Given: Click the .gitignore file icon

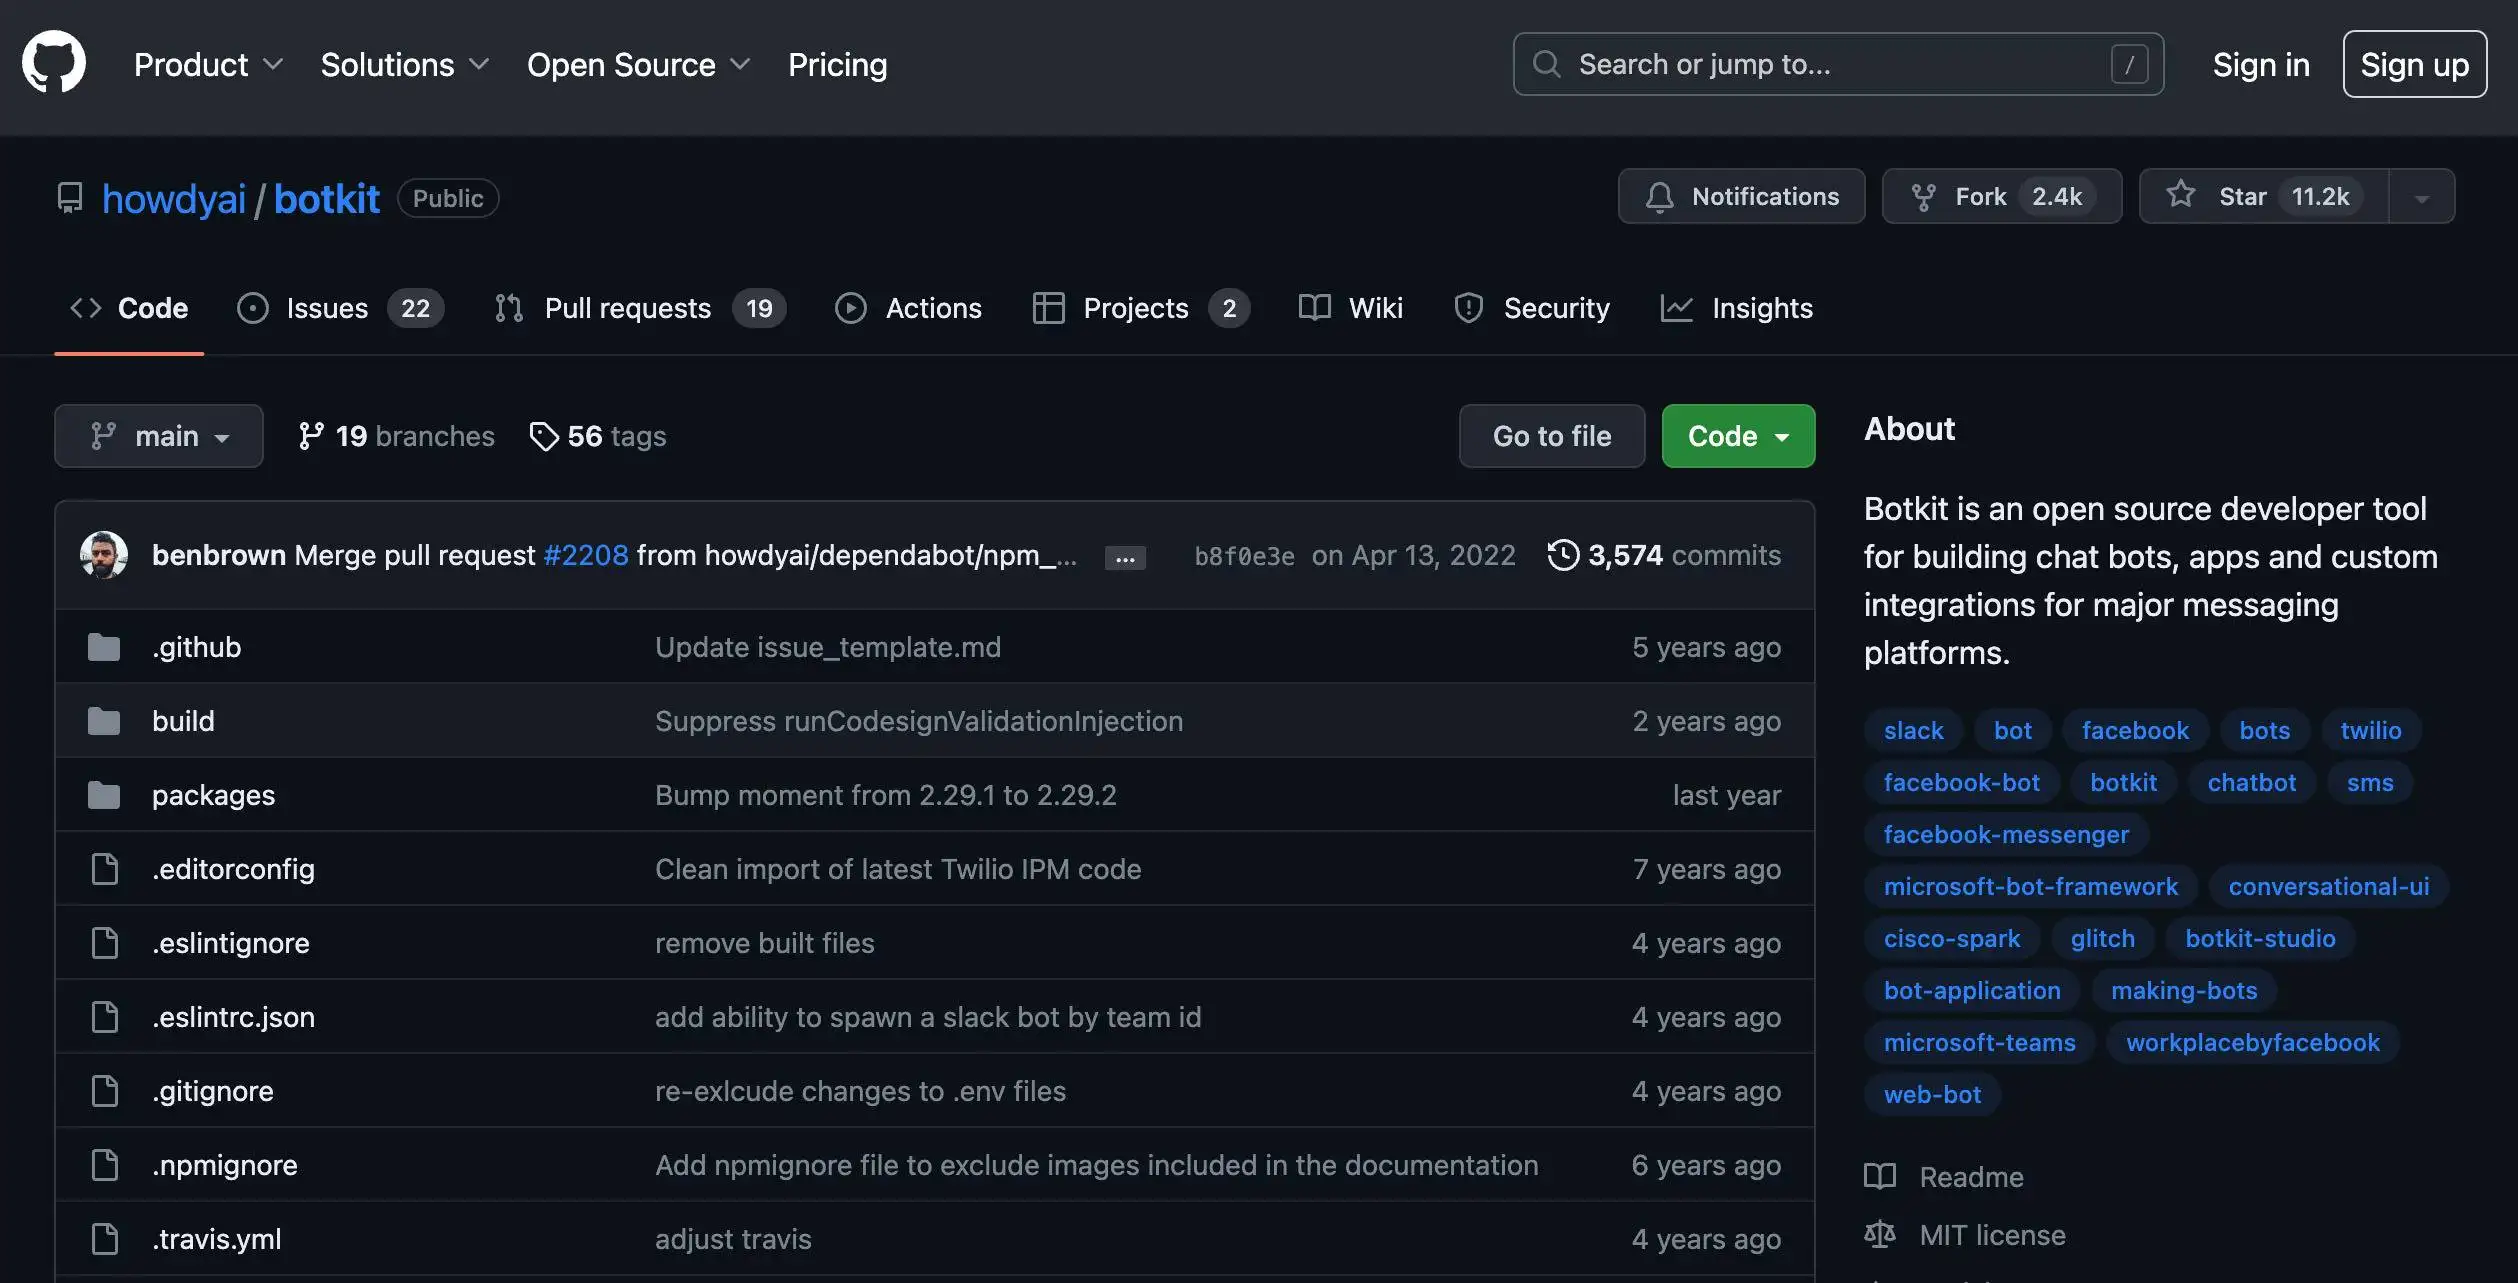Looking at the screenshot, I should [x=104, y=1091].
